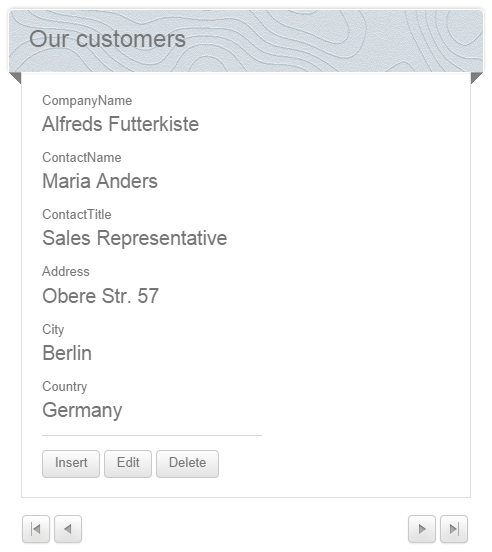Go to the previous customer record

click(68, 529)
